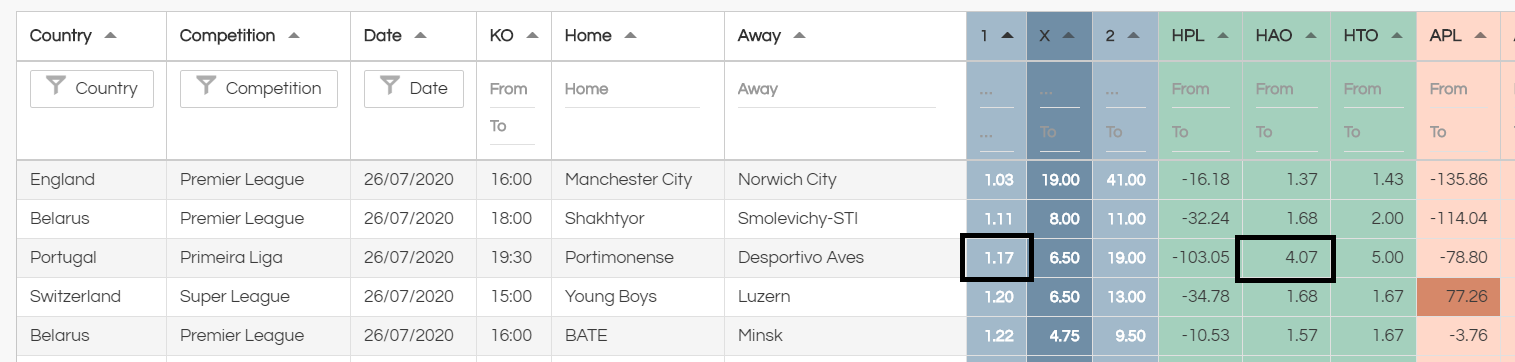The width and height of the screenshot is (1515, 362).
Task: Focus the Home team filter field
Action: pyautogui.click(x=632, y=89)
